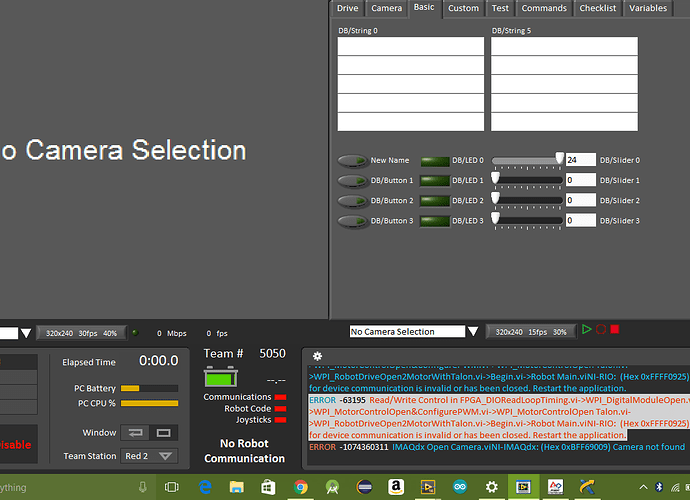Image resolution: width=690 pixels, height=500 pixels.
Task: Open Amazon app from taskbar
Action: pyautogui.click(x=396, y=487)
